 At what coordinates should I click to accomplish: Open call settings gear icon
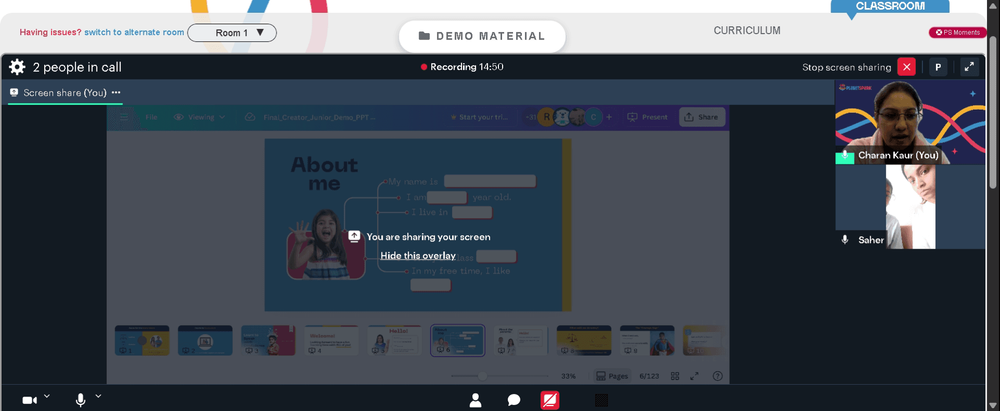[x=17, y=67]
